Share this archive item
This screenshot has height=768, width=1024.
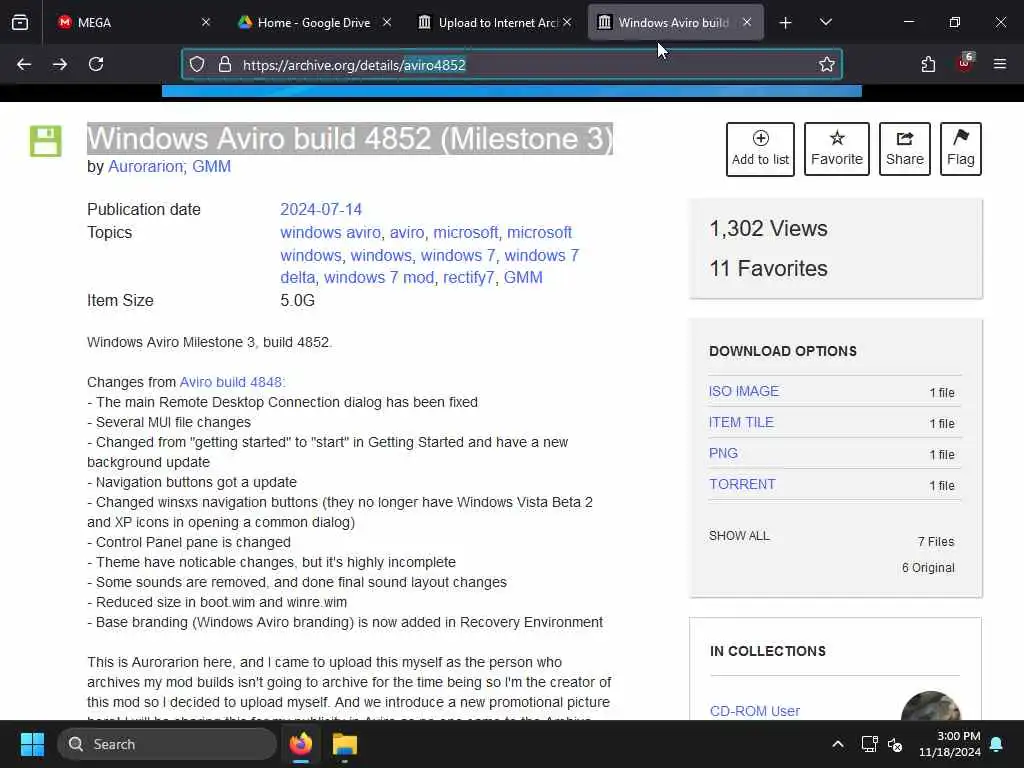pos(904,149)
